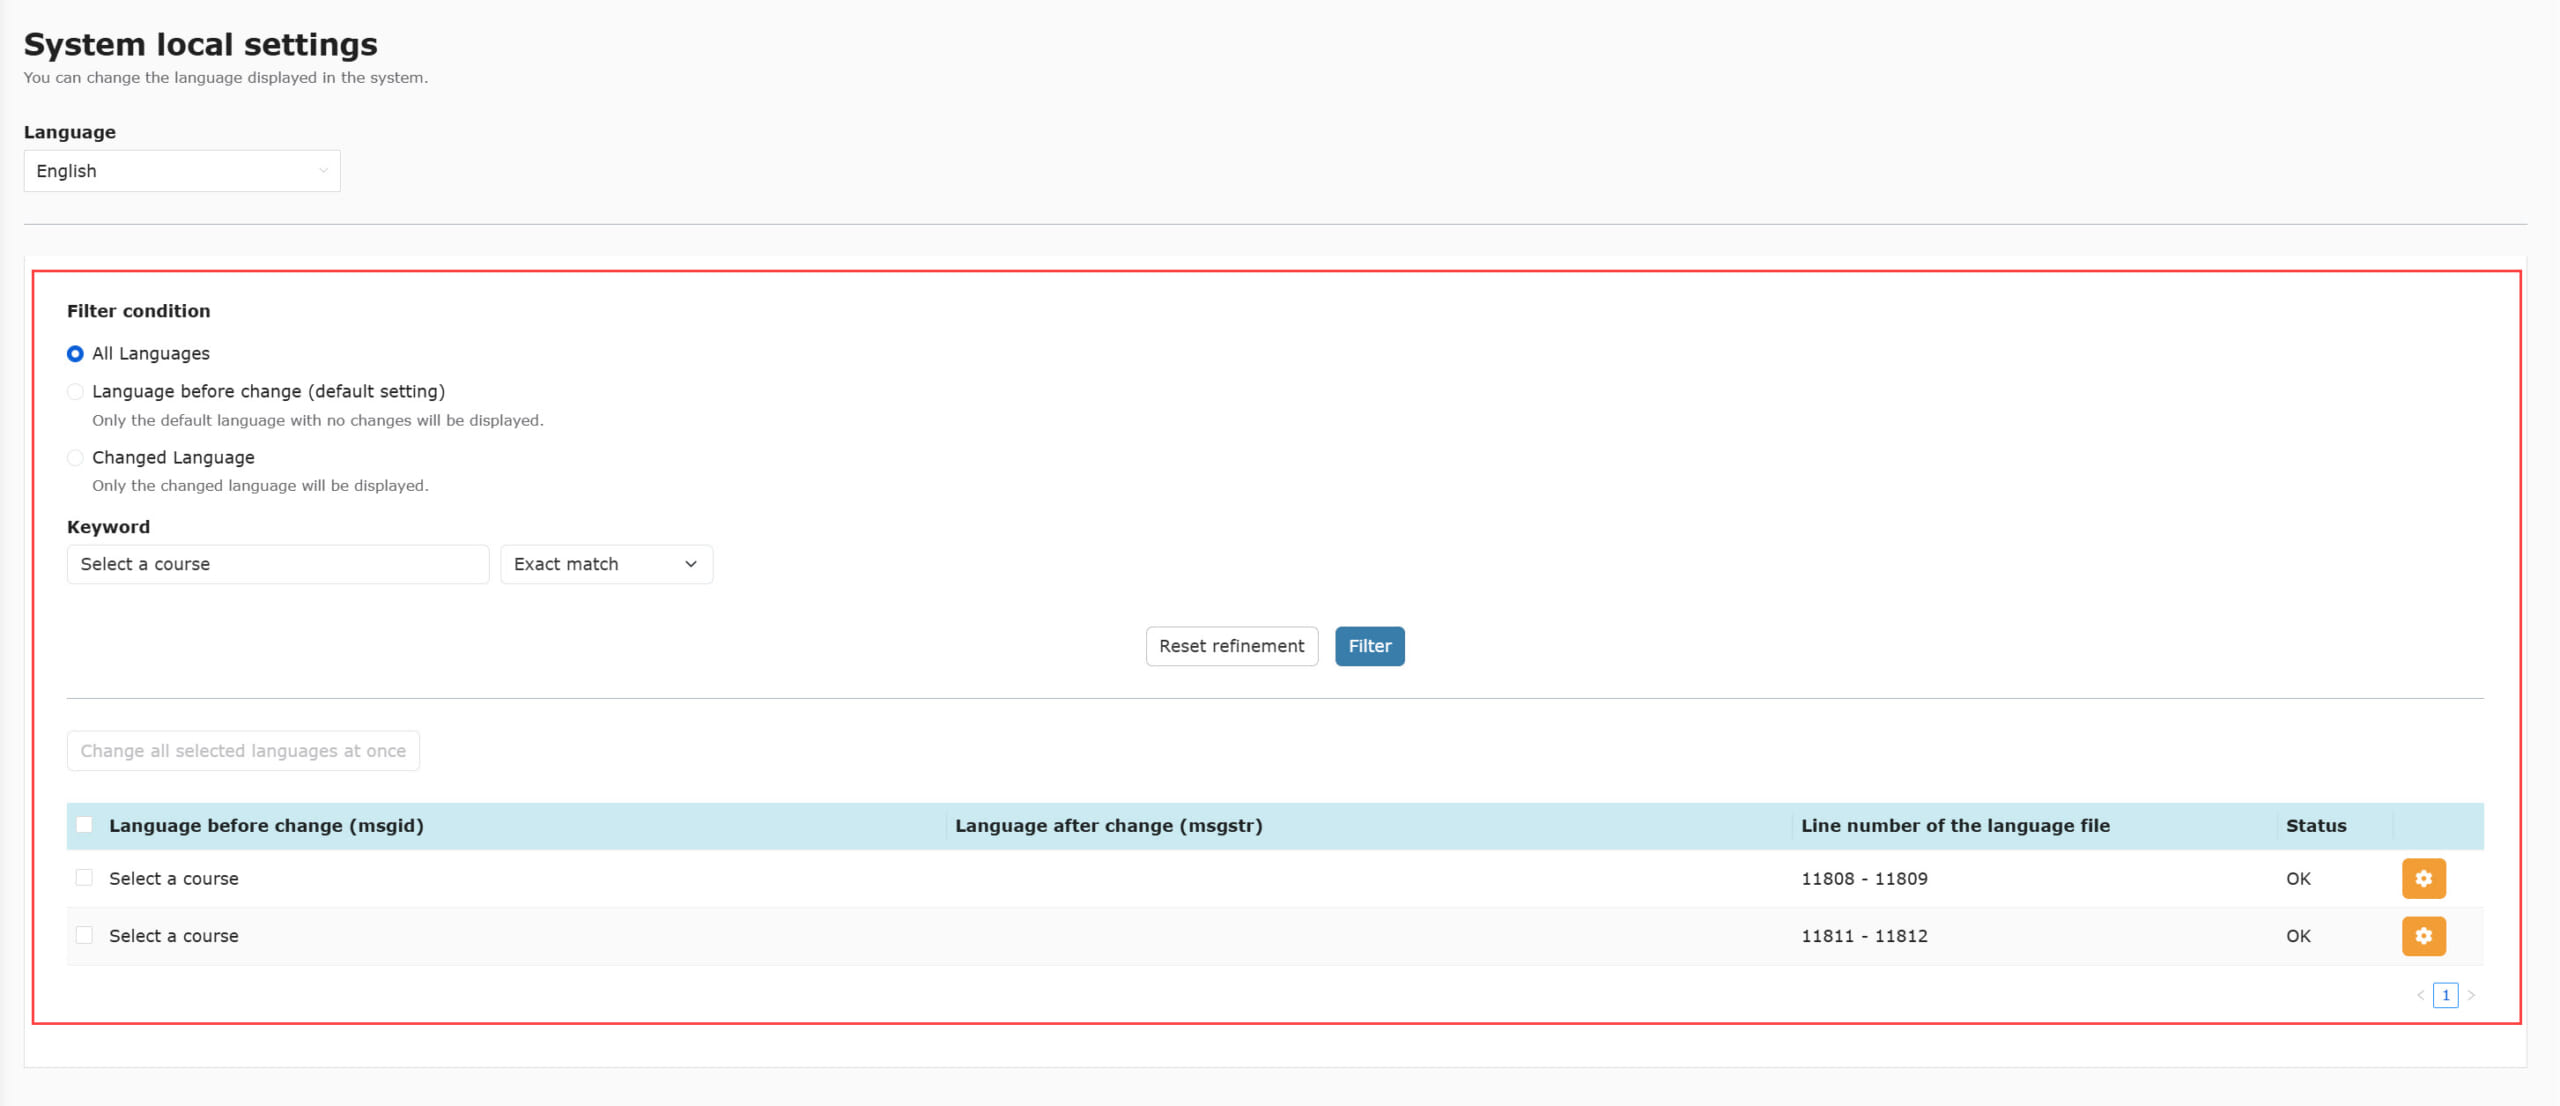Check the first Select a course row

click(84, 878)
